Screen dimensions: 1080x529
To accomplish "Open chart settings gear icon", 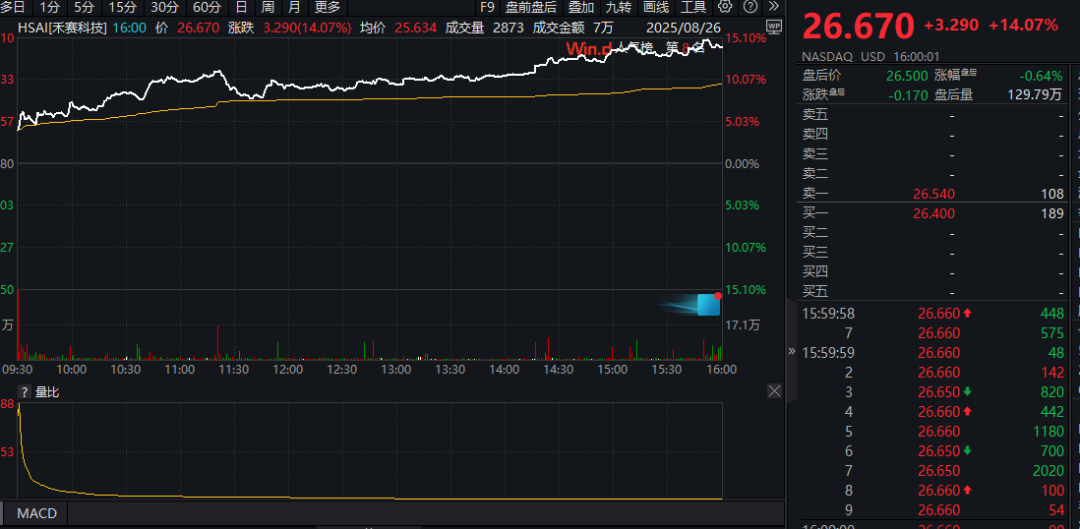I will click(x=726, y=6).
